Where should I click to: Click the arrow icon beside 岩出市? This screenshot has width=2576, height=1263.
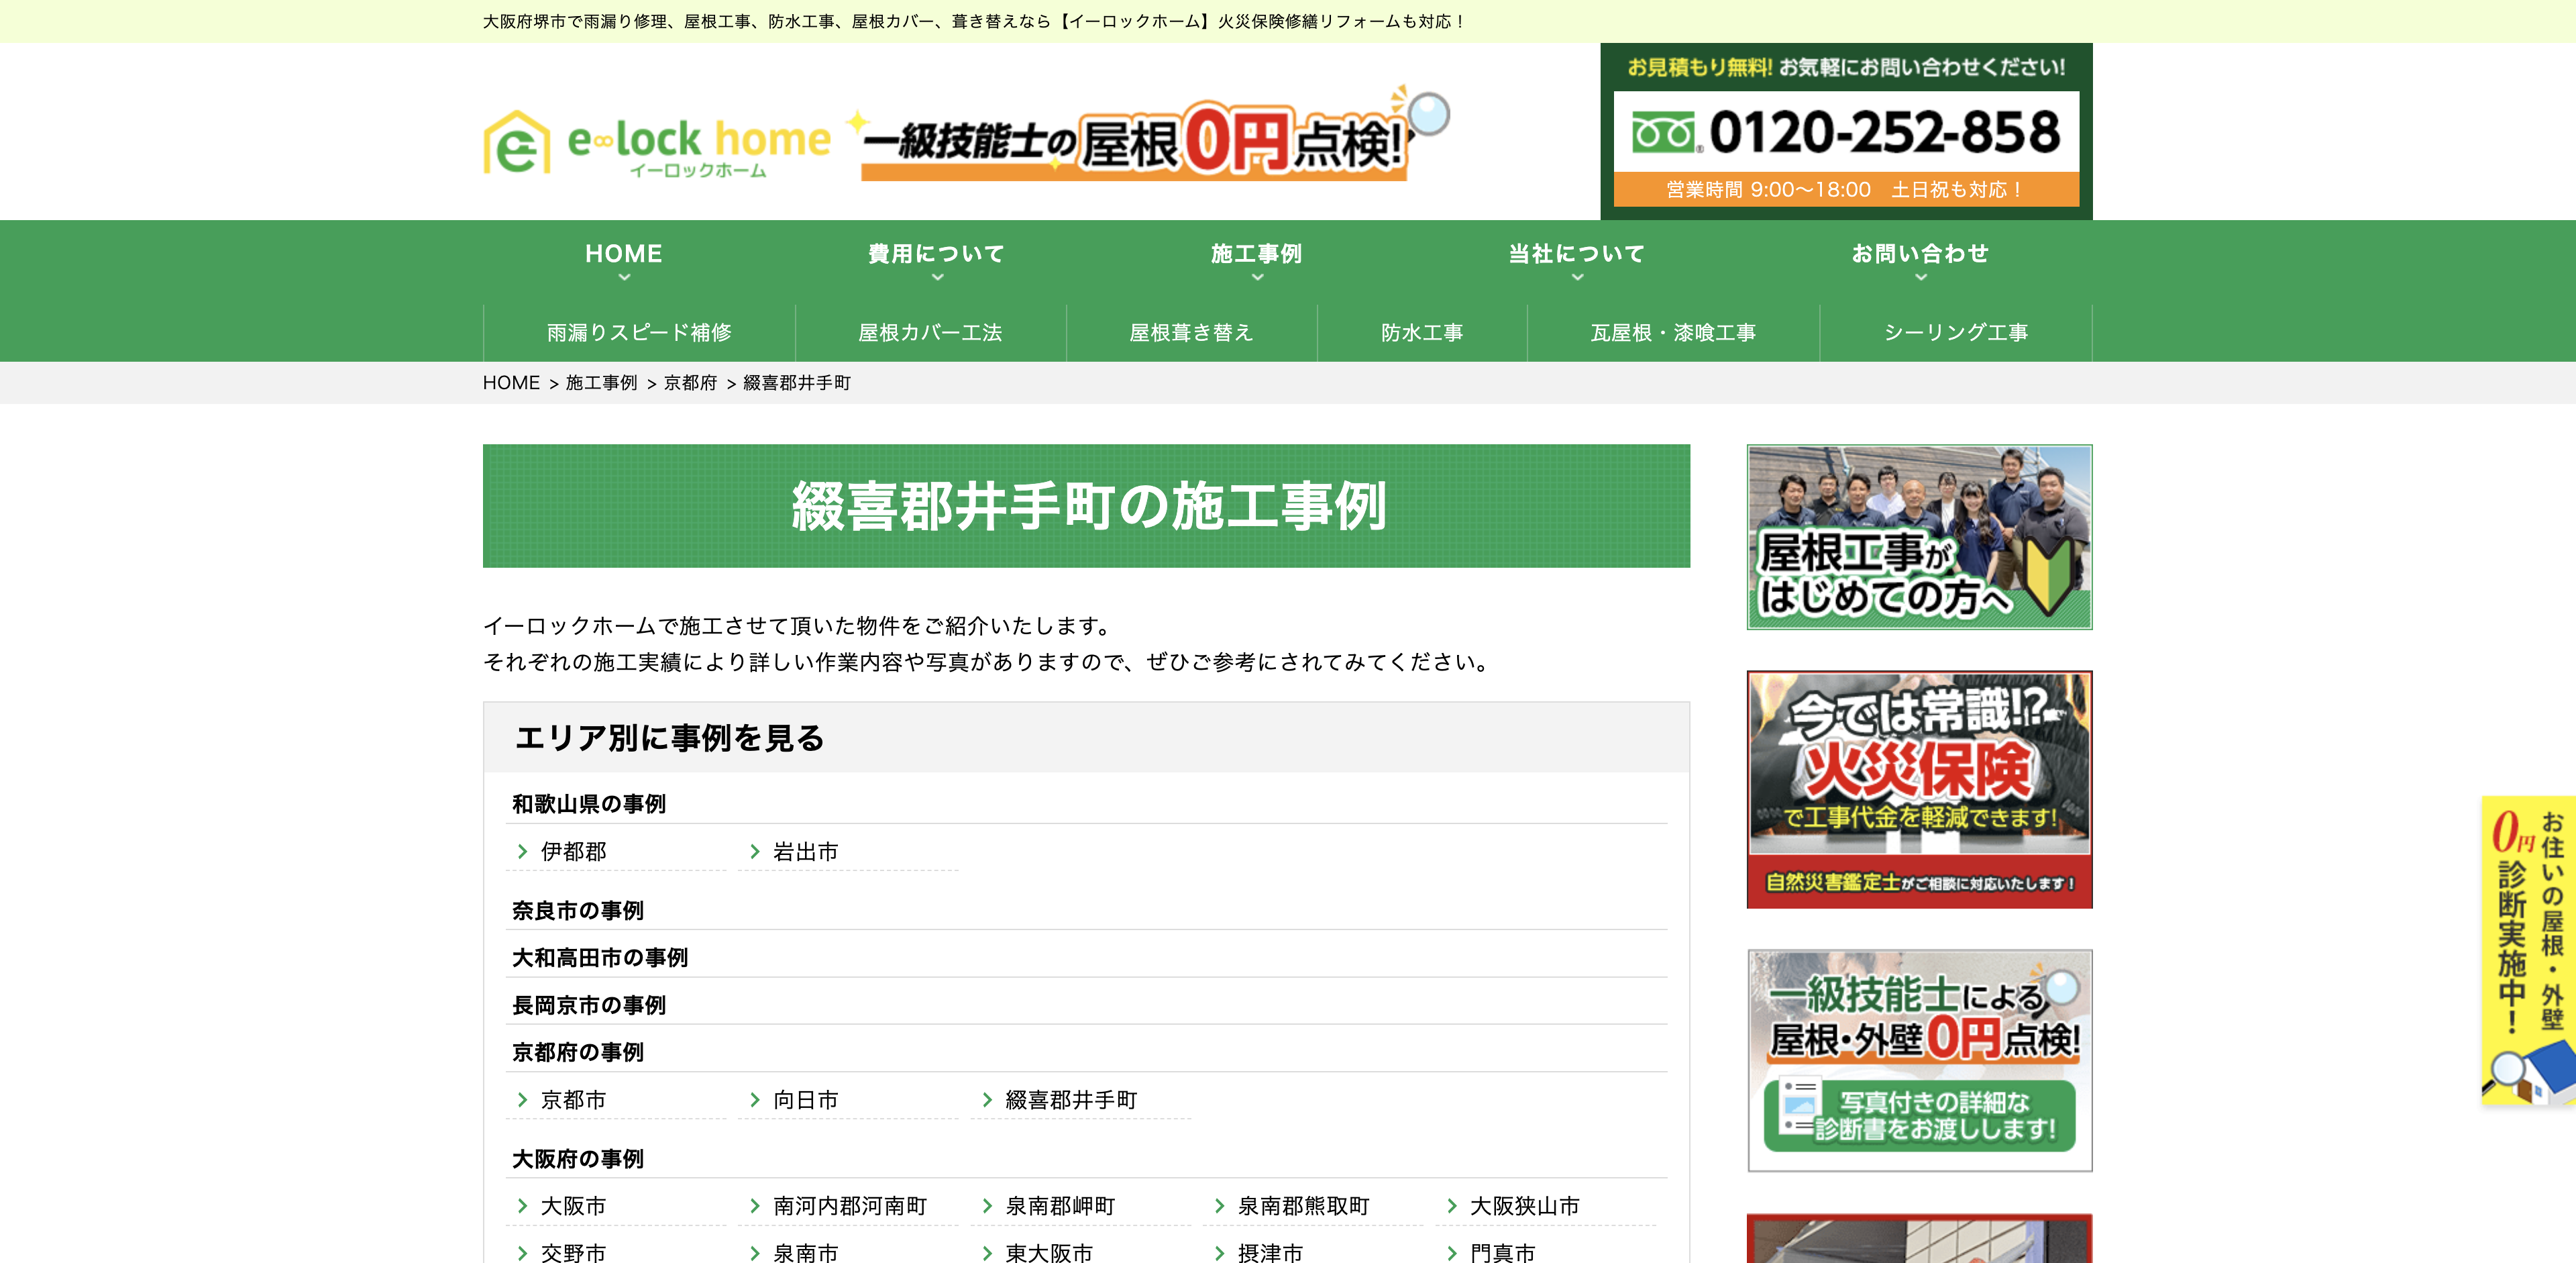(x=755, y=852)
